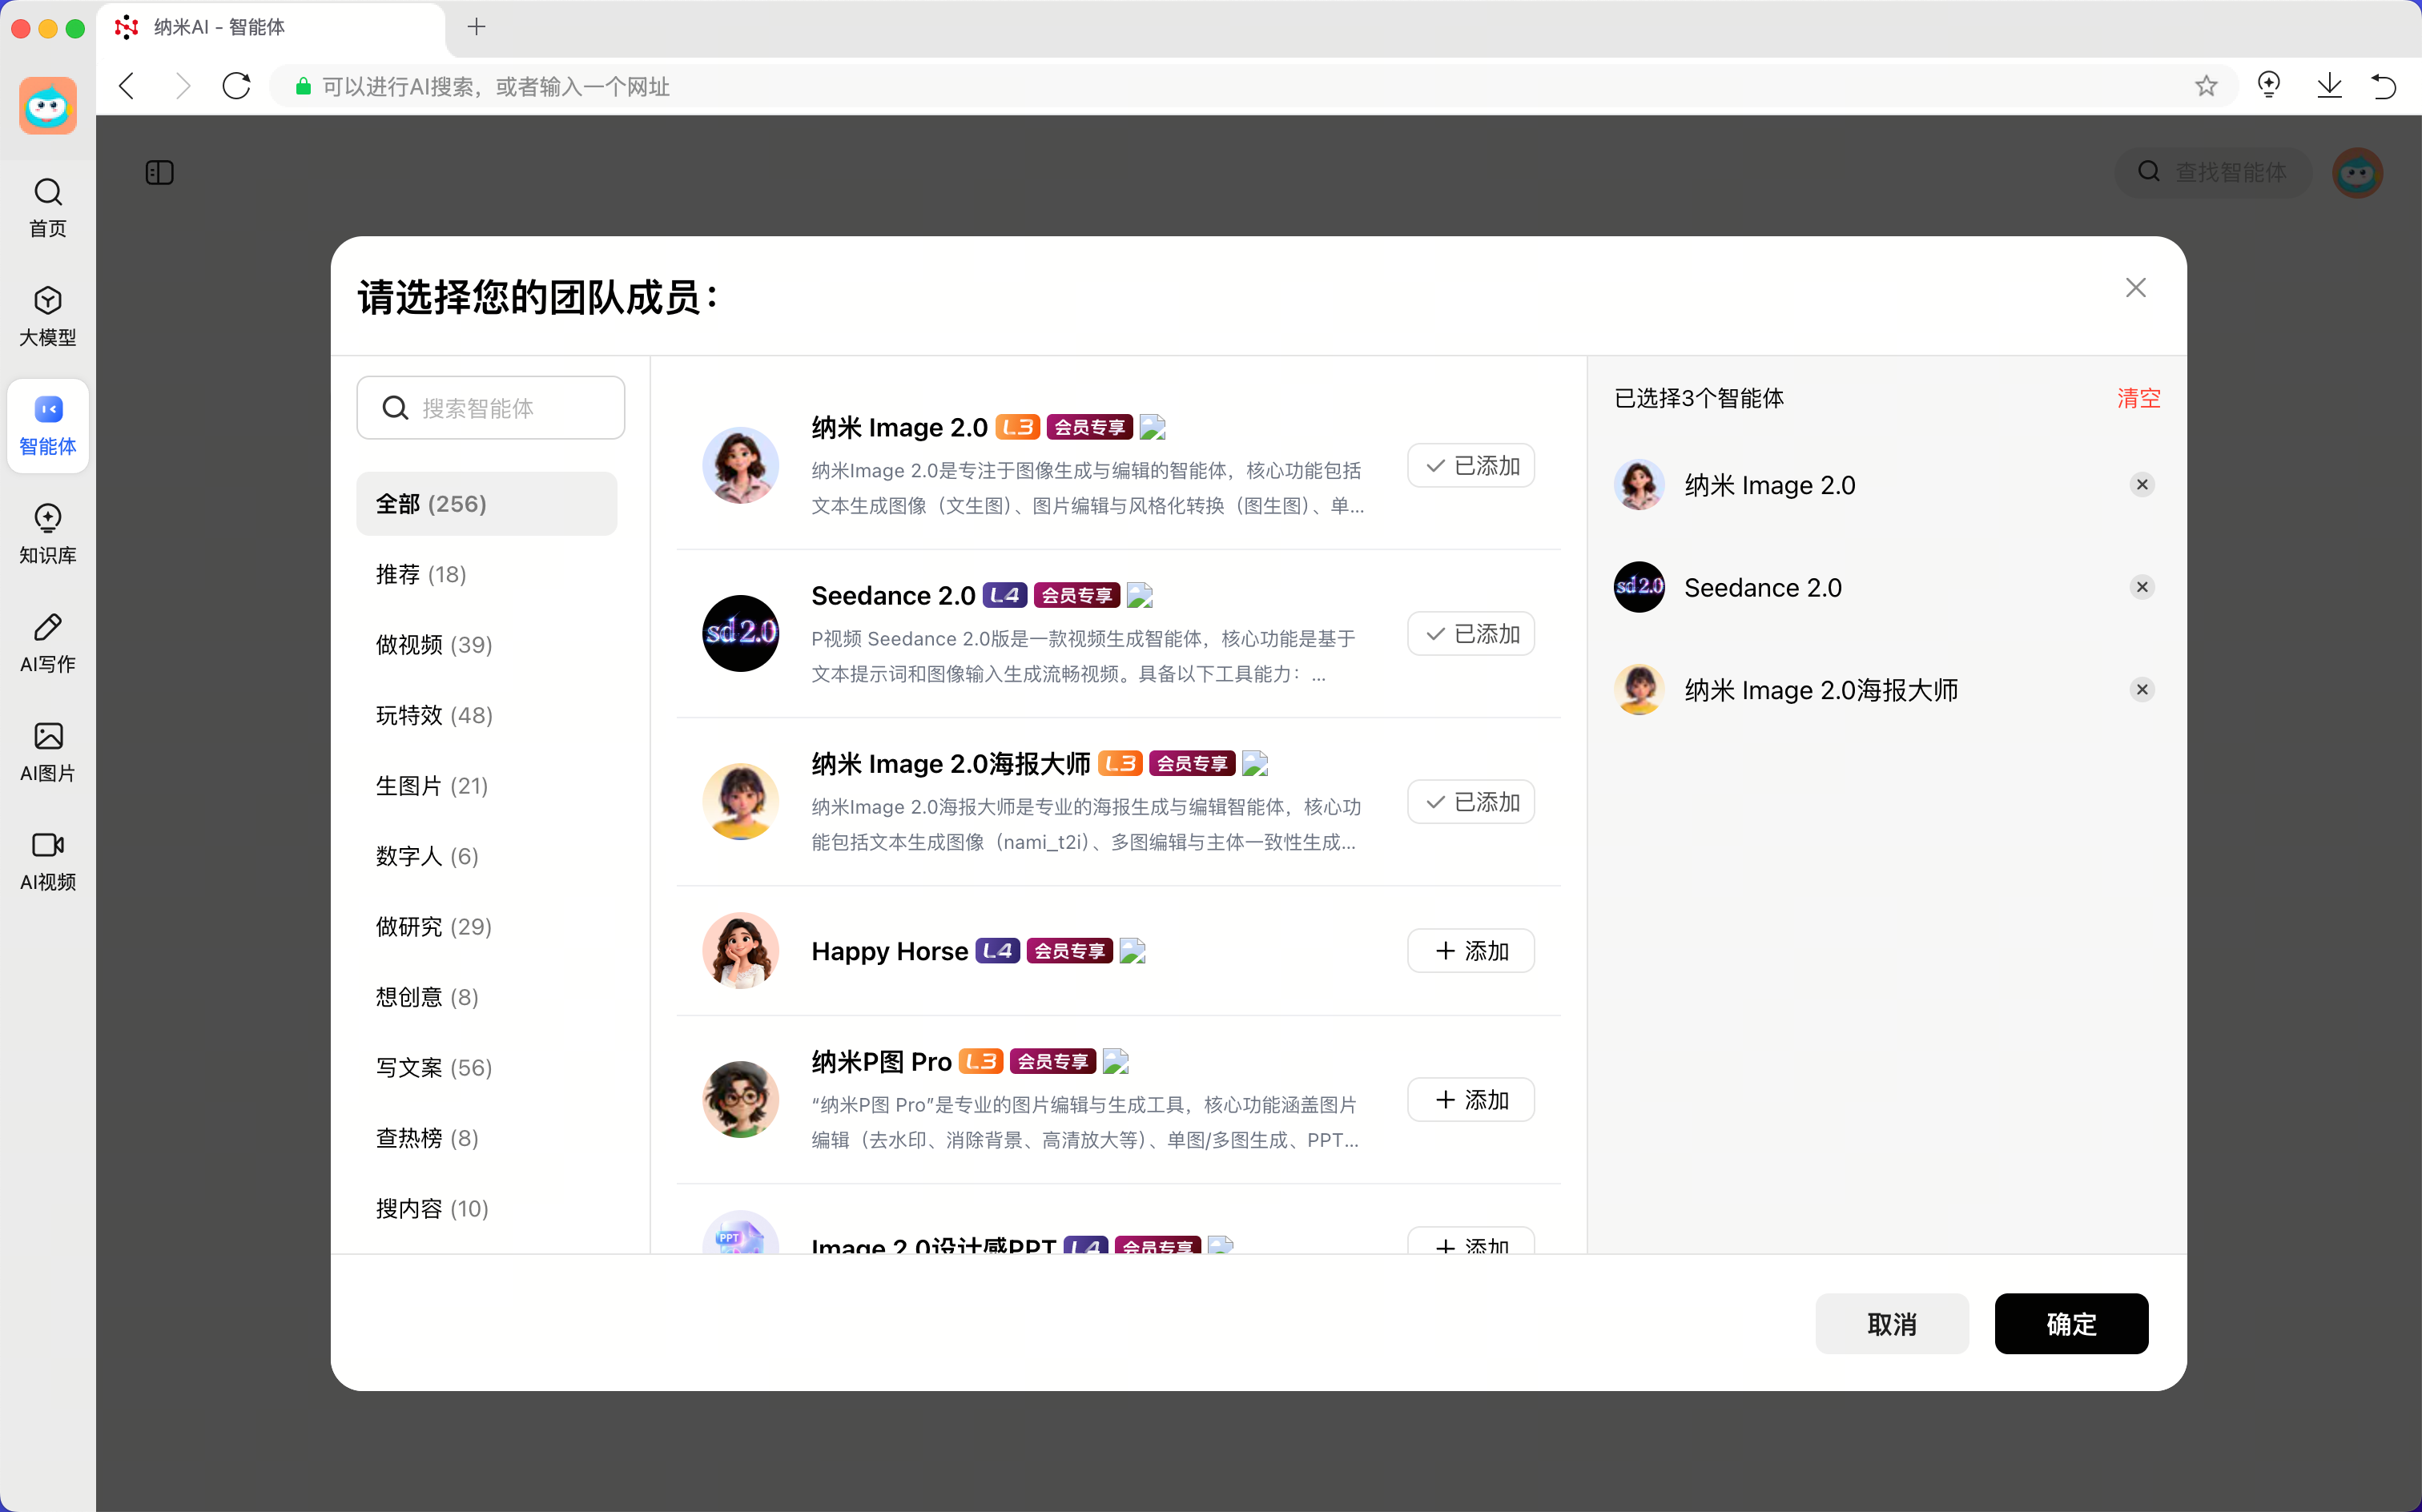Click the L4 badge next to Happy Horse
Image resolution: width=2422 pixels, height=1512 pixels.
[x=997, y=951]
